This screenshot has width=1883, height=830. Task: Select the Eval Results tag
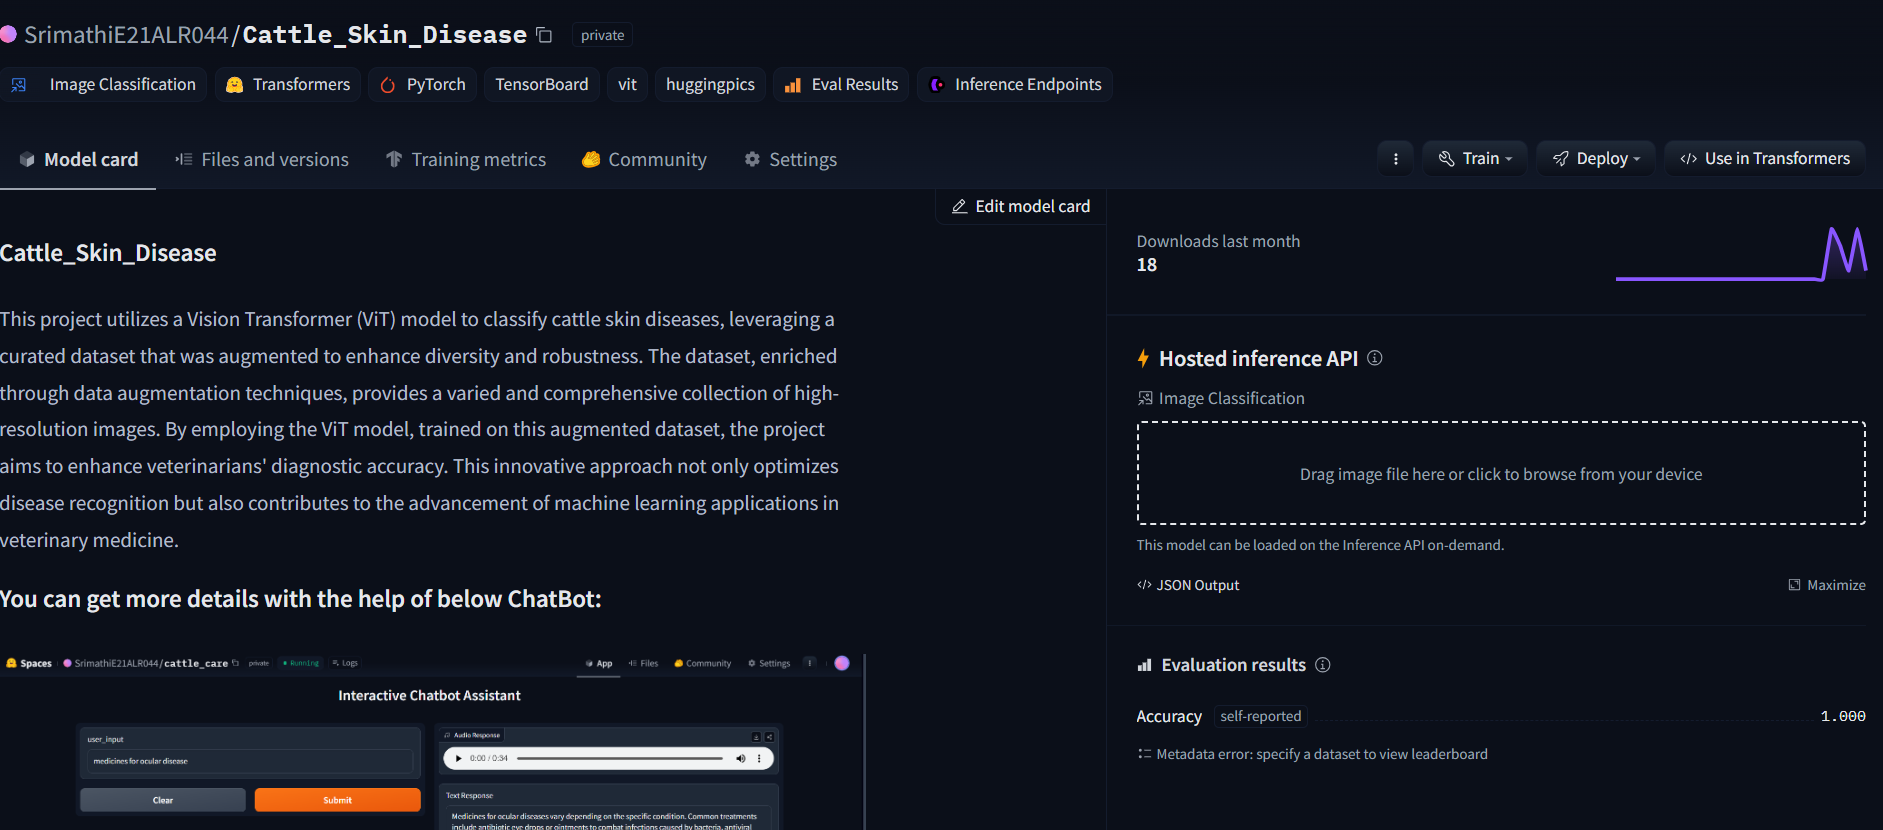(841, 85)
